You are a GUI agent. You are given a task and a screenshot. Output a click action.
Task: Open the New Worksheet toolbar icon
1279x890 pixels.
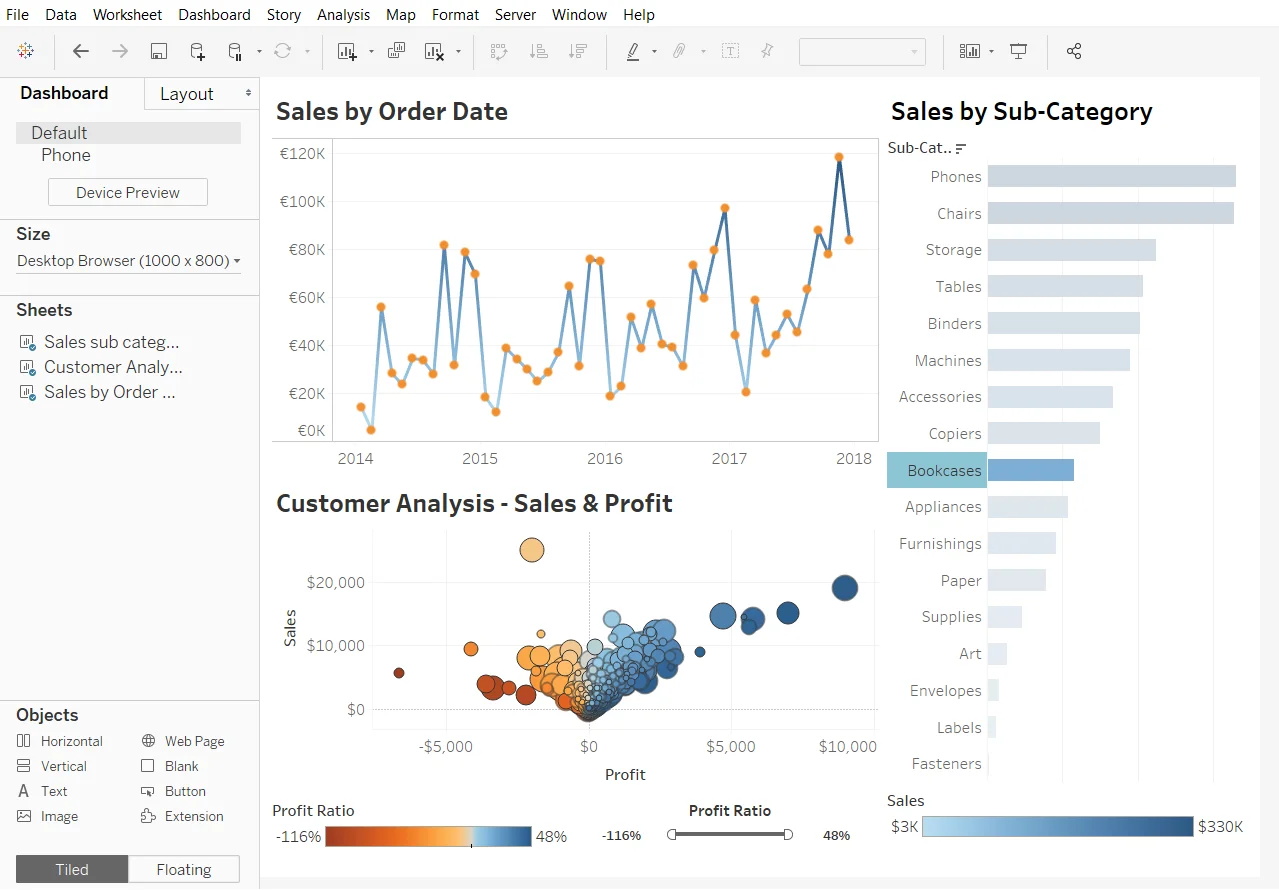pyautogui.click(x=347, y=51)
